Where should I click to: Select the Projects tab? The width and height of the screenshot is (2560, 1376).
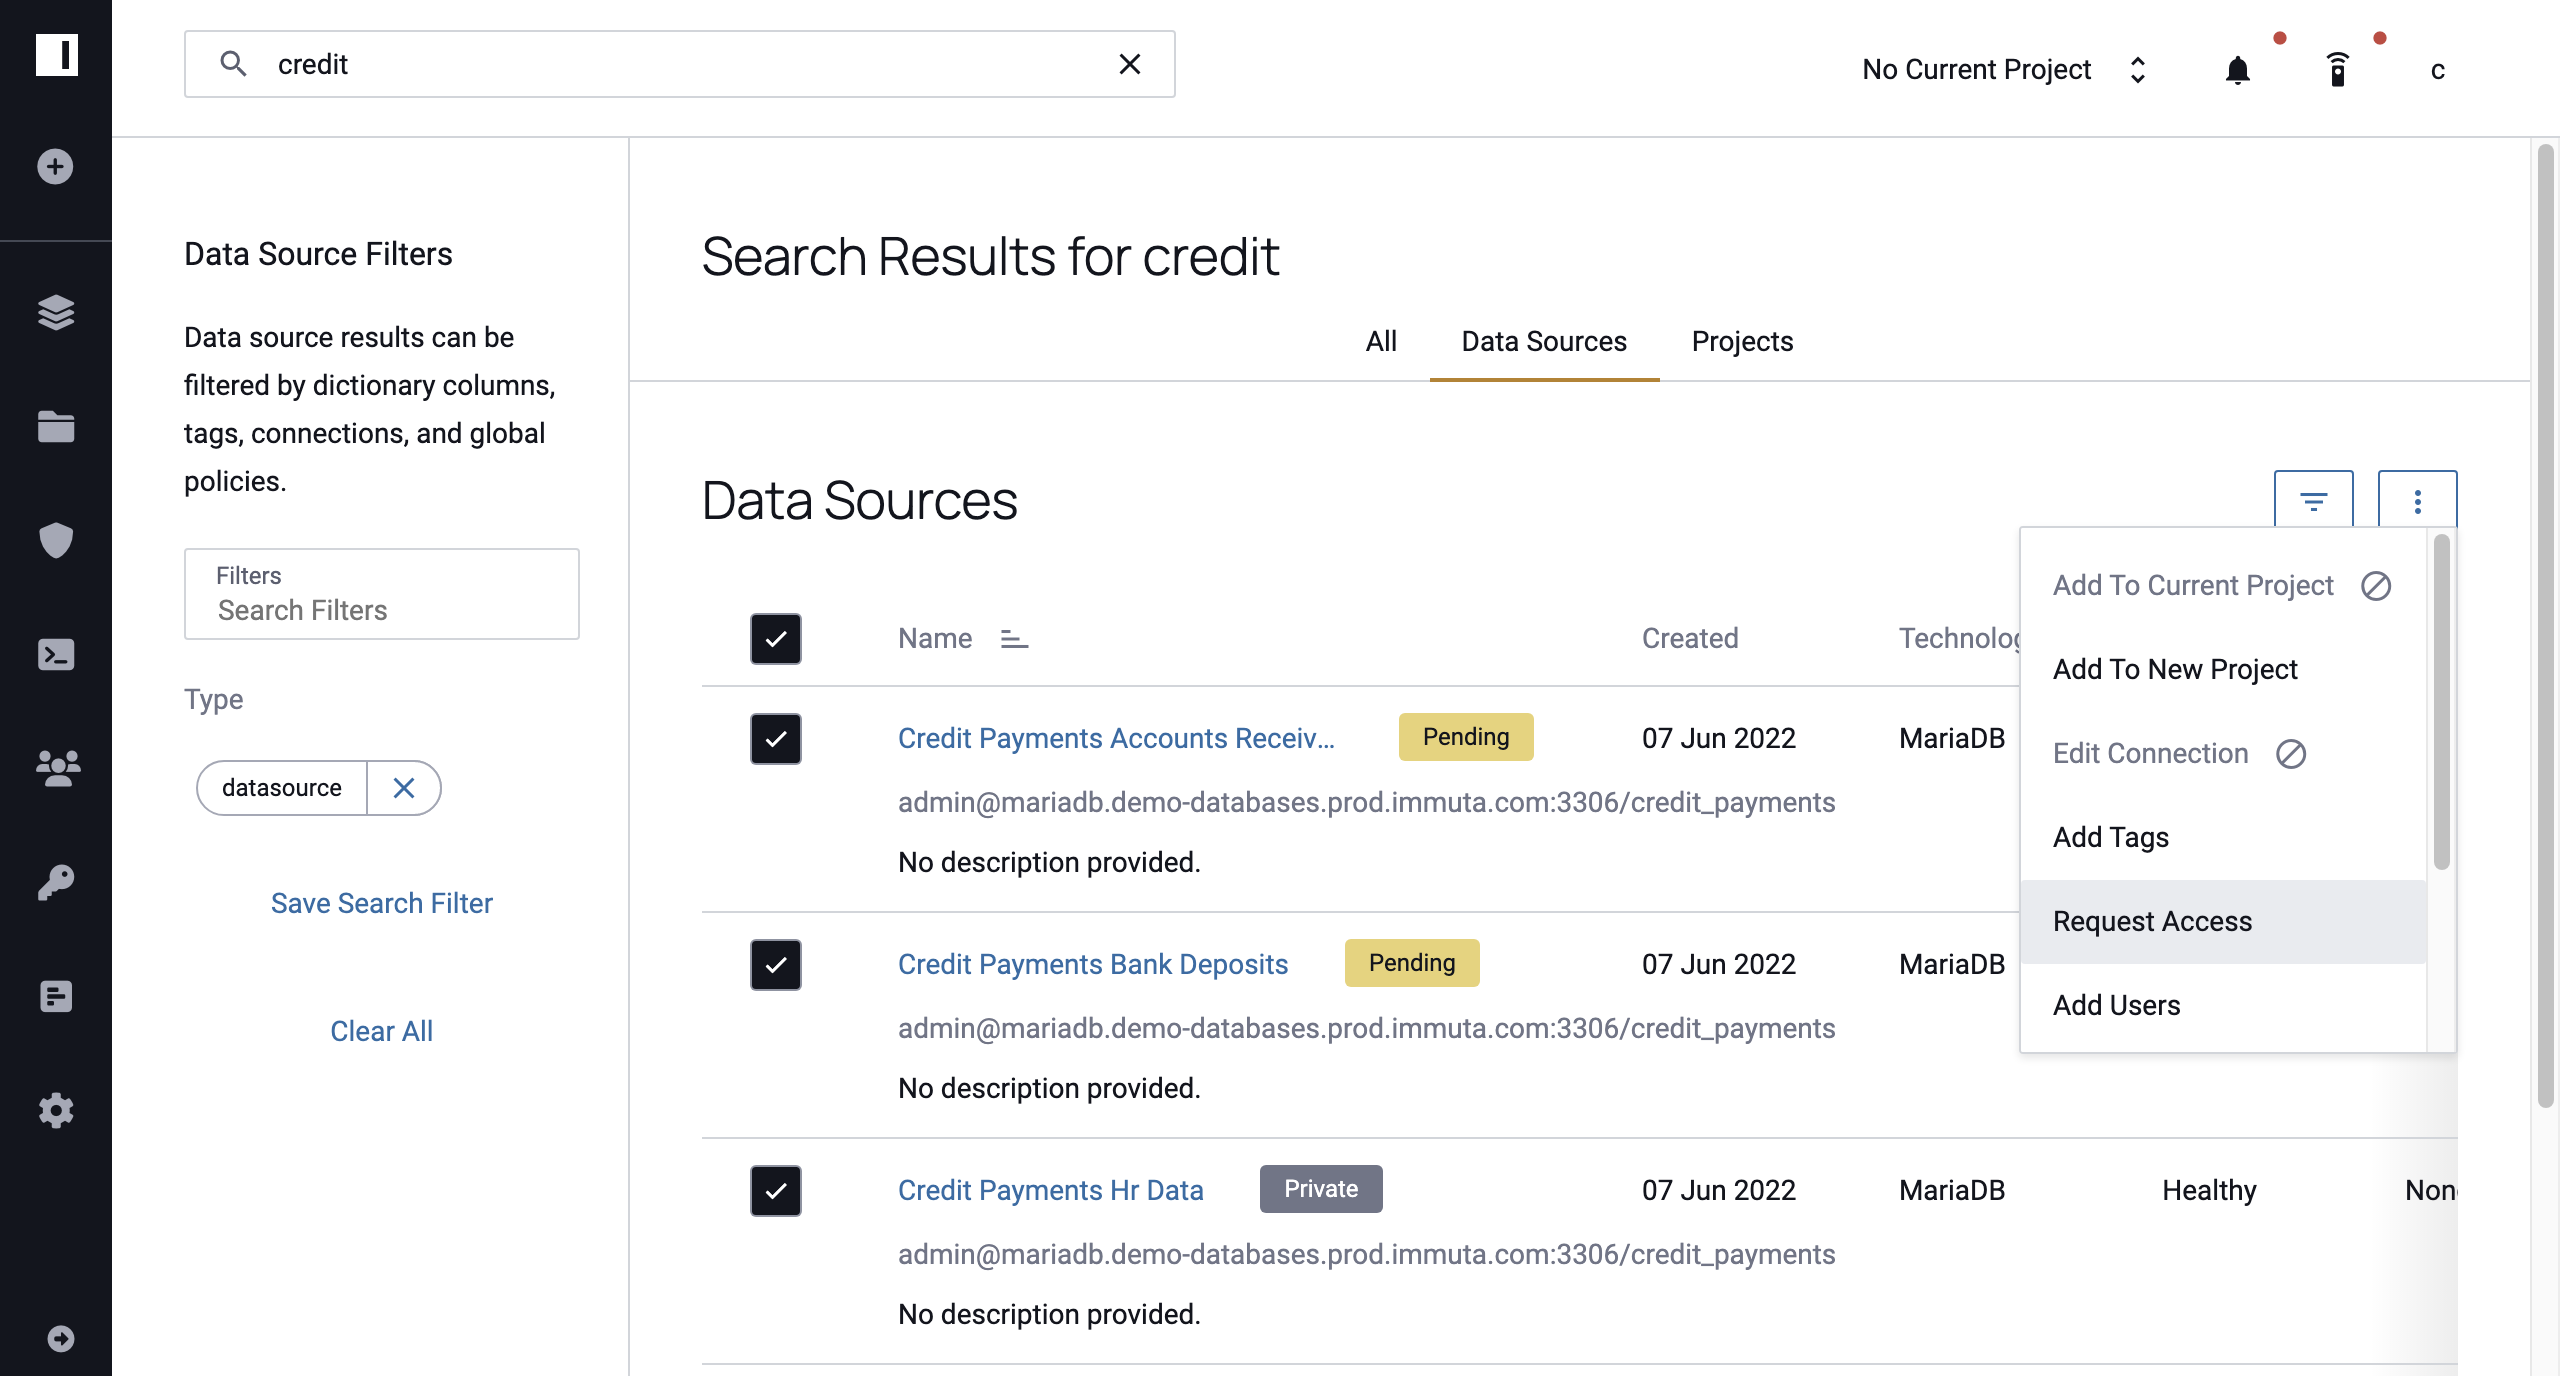tap(1742, 341)
